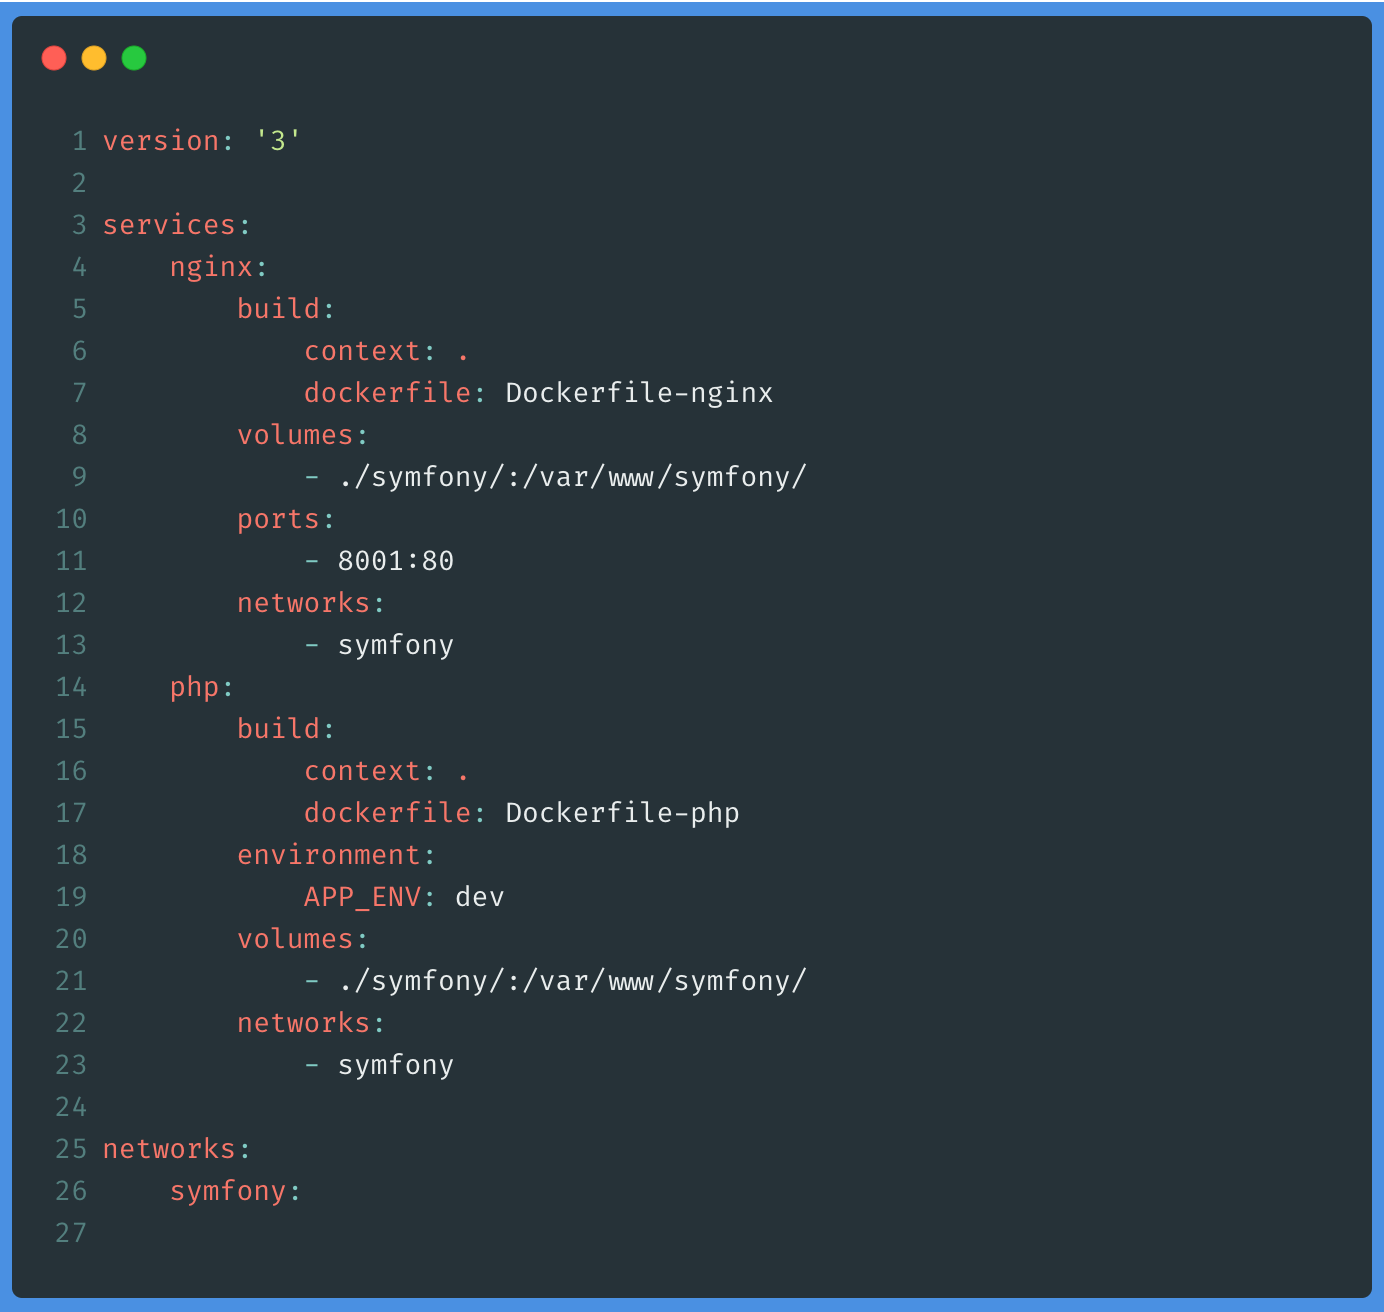
Task: Click line number 14 in the gutter
Action: [71, 687]
